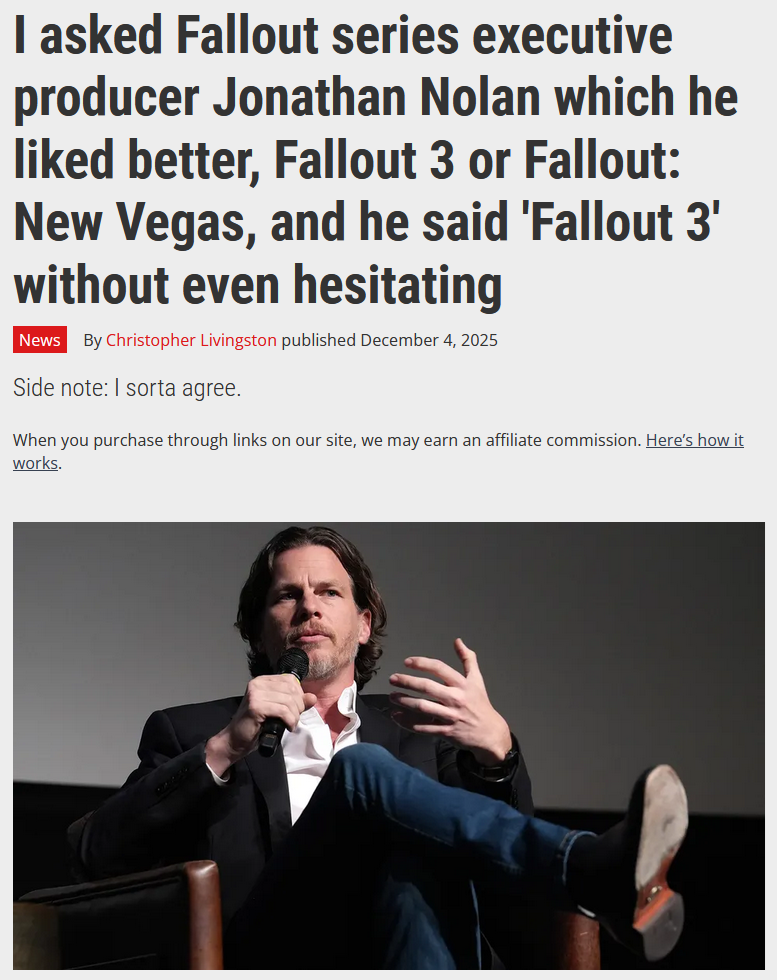Click the "Side note: I sorta agree" subheading
The image size is (777, 980).
pos(127,388)
